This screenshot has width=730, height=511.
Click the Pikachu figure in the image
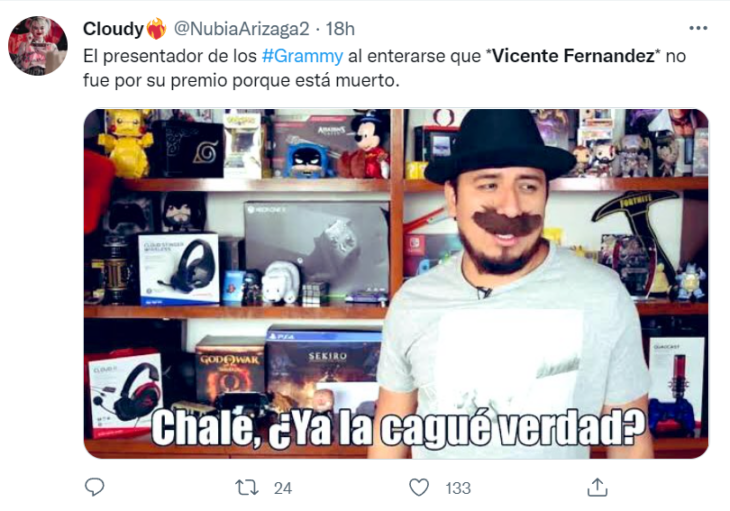(x=125, y=143)
